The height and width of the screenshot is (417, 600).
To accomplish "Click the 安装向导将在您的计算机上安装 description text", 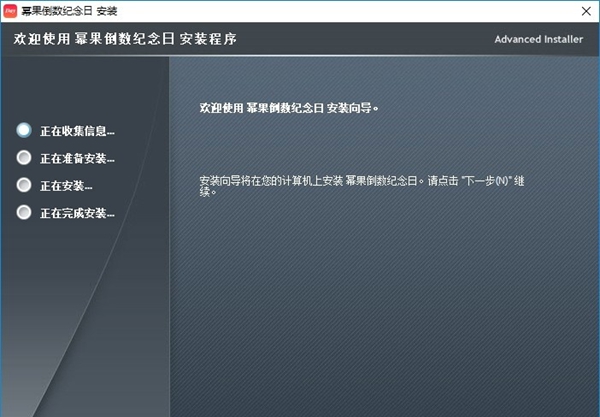I will coord(362,186).
